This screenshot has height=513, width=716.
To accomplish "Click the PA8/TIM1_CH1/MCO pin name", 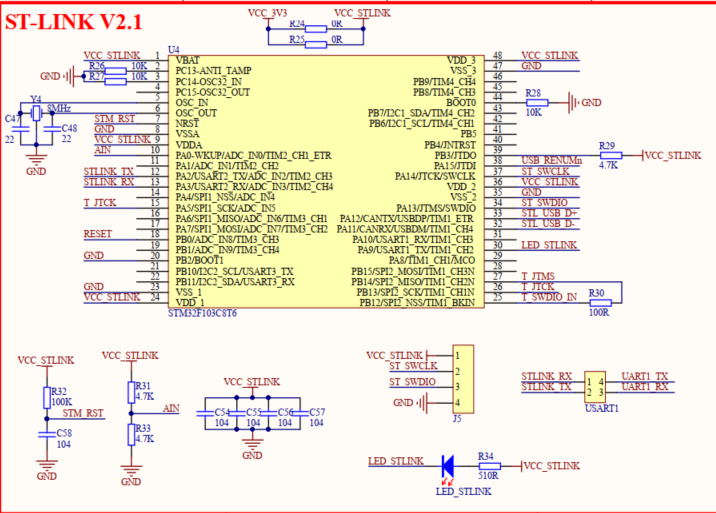I will (432, 260).
